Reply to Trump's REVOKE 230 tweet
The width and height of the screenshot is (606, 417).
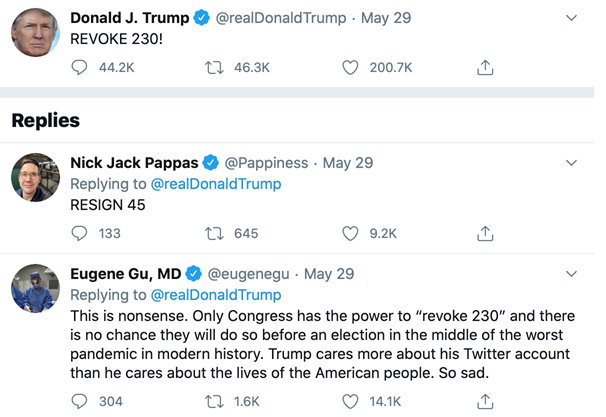80,68
